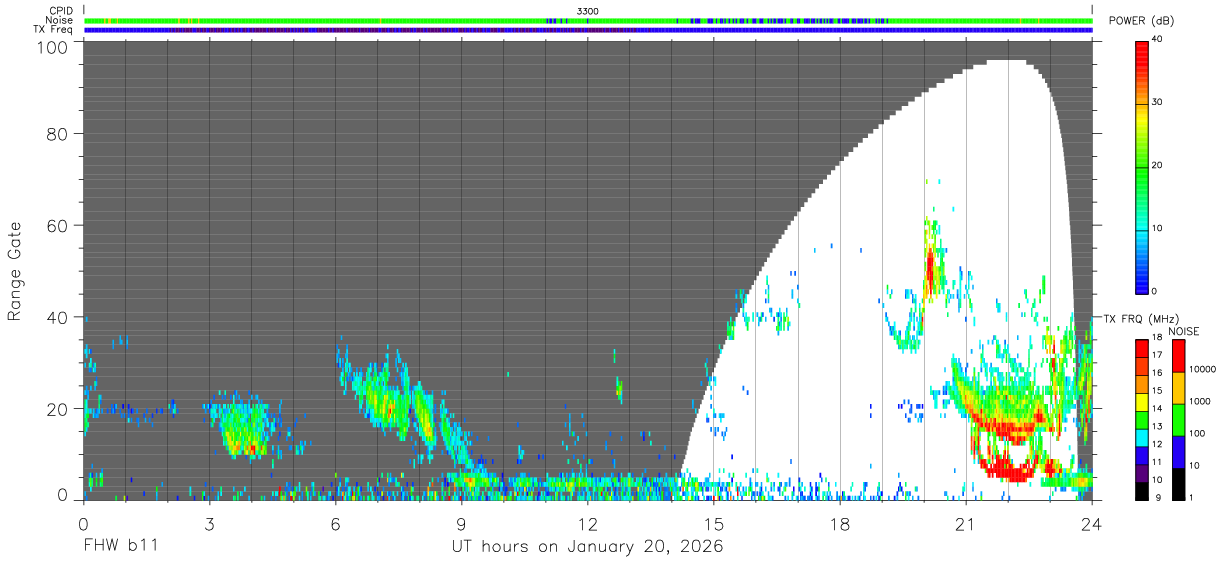Click the NOISE color scale bar
Viewport: 1228px width, 567px height.
click(x=1177, y=418)
